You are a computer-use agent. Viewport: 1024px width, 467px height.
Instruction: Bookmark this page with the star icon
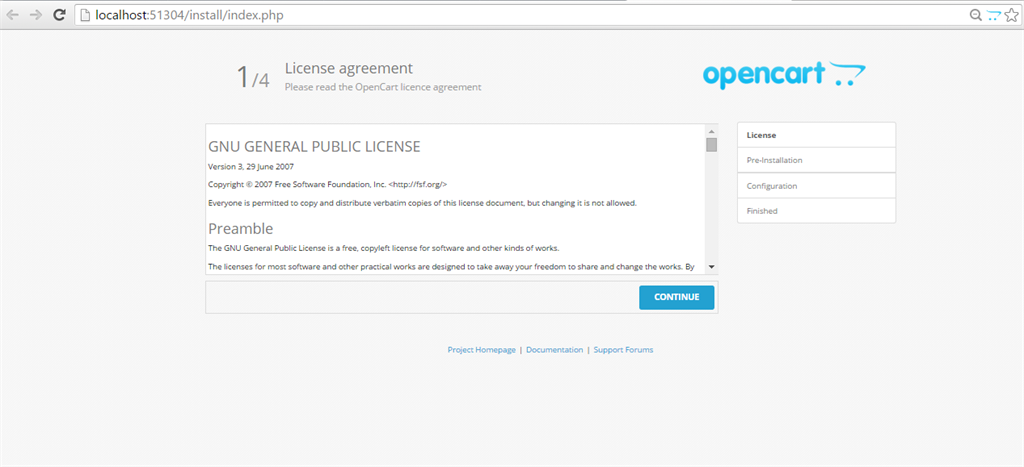point(1012,15)
